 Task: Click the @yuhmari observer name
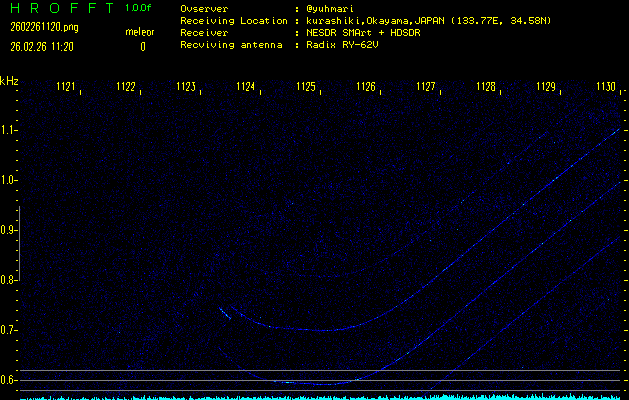[x=338, y=8]
